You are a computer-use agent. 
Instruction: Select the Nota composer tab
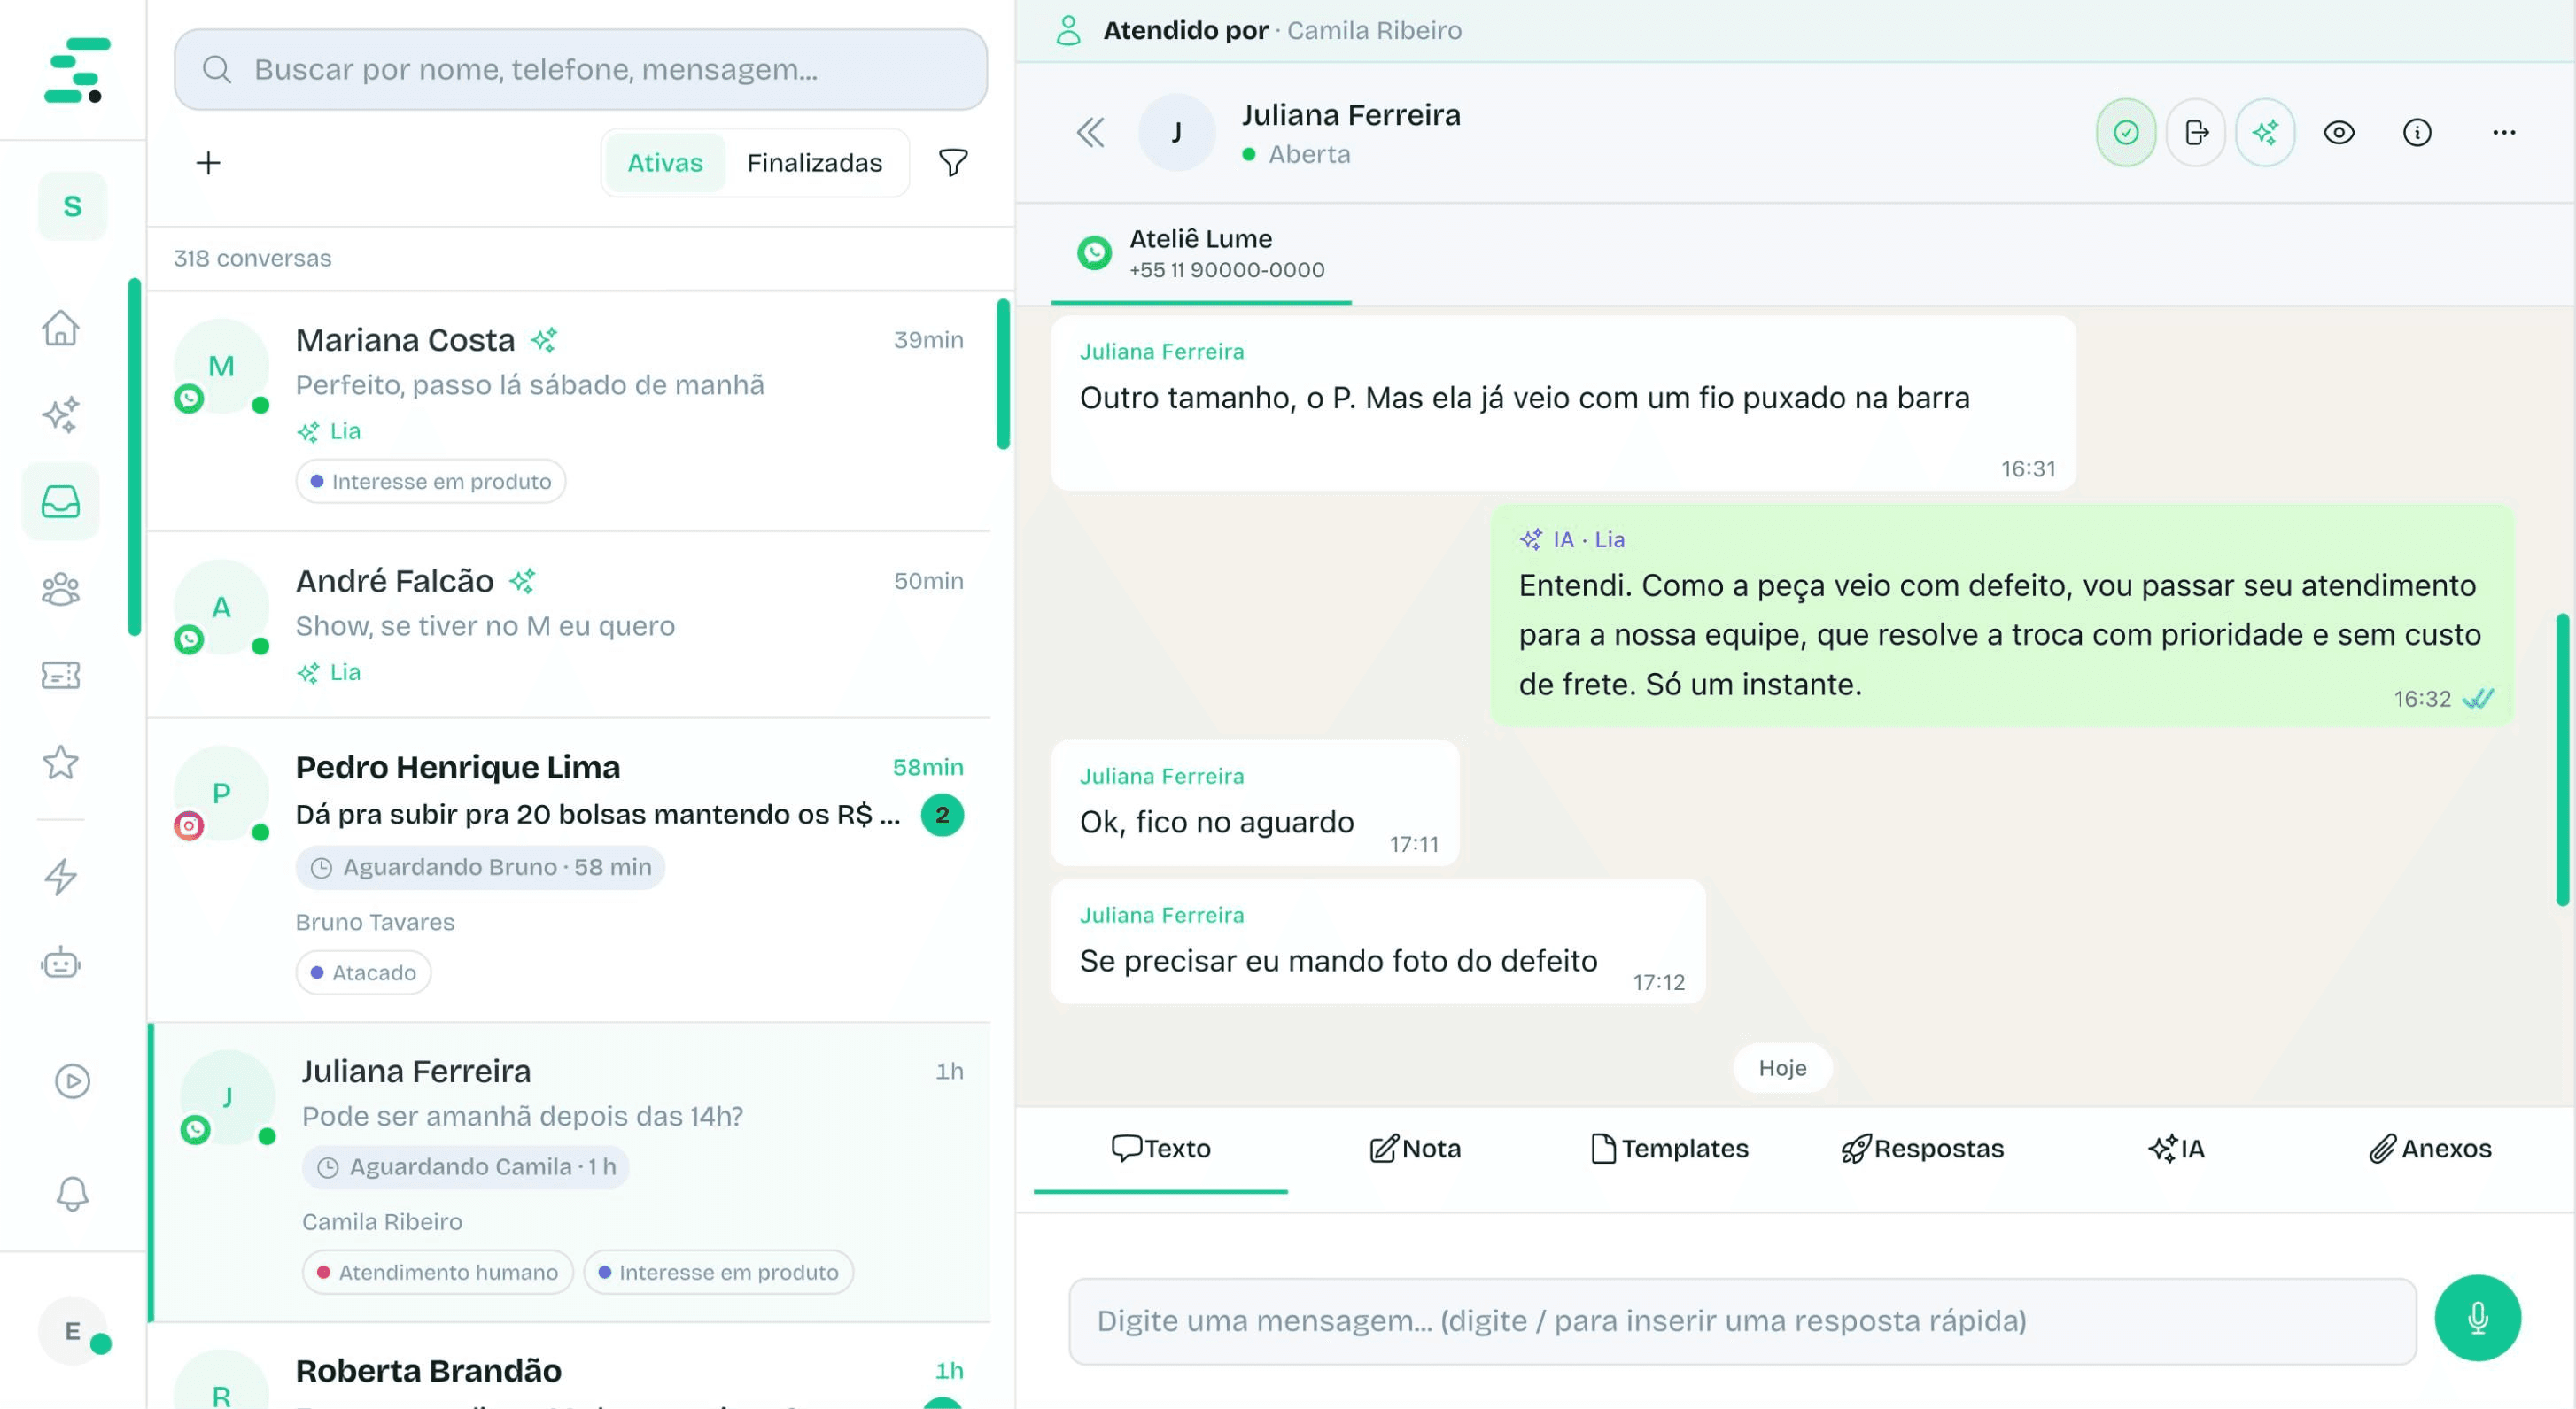[x=1415, y=1149]
